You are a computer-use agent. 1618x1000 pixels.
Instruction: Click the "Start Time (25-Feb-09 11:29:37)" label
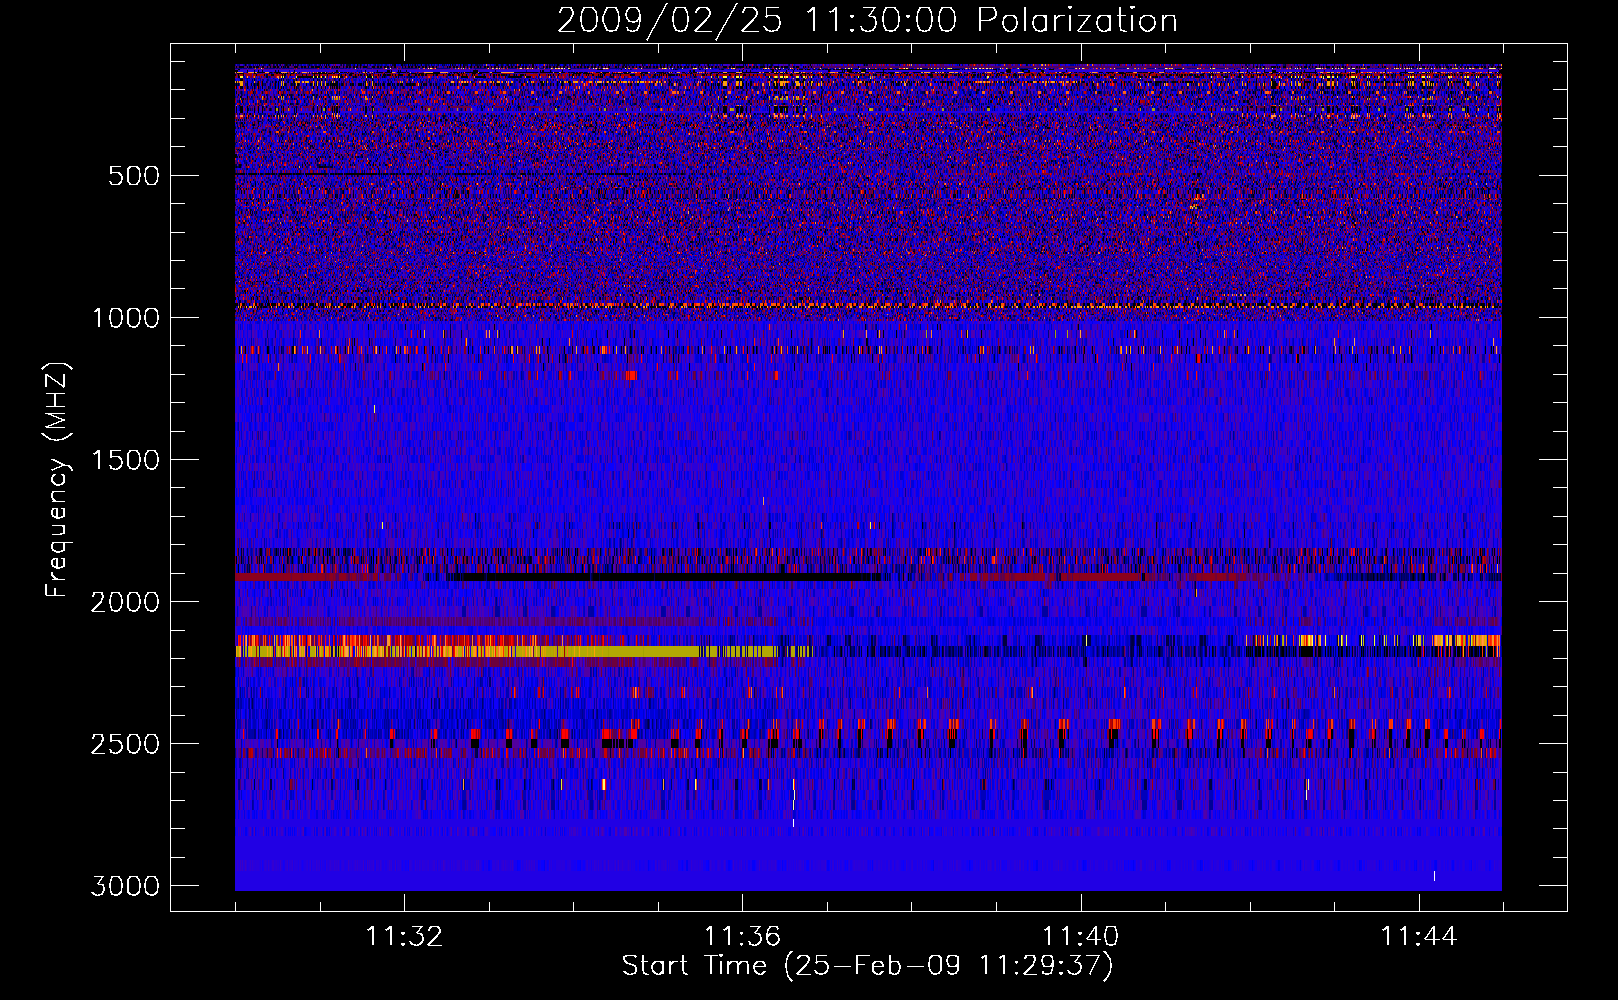(x=867, y=966)
